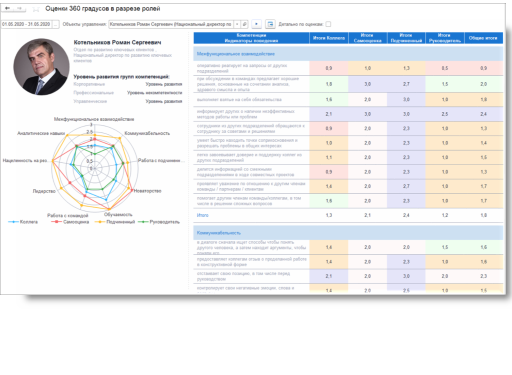This screenshot has height=375, width=512.
Task: Click Уровень некомпетентности level text
Action: tap(155, 93)
